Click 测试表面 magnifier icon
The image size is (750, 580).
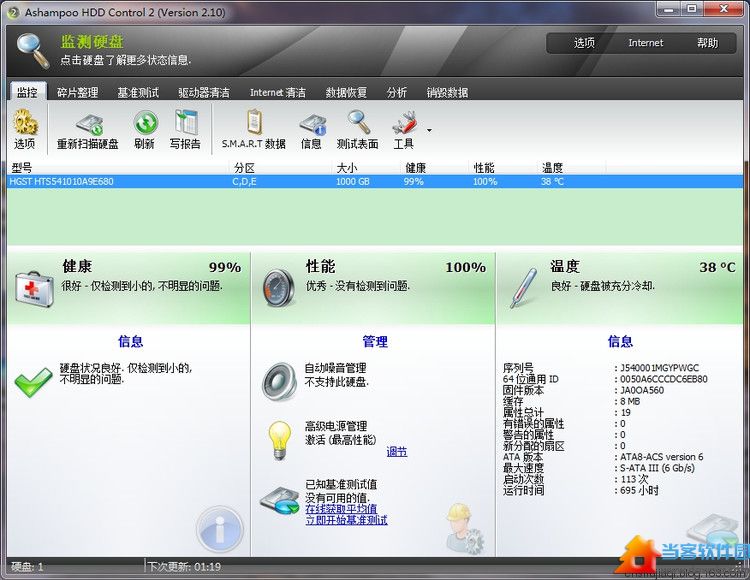click(x=359, y=122)
